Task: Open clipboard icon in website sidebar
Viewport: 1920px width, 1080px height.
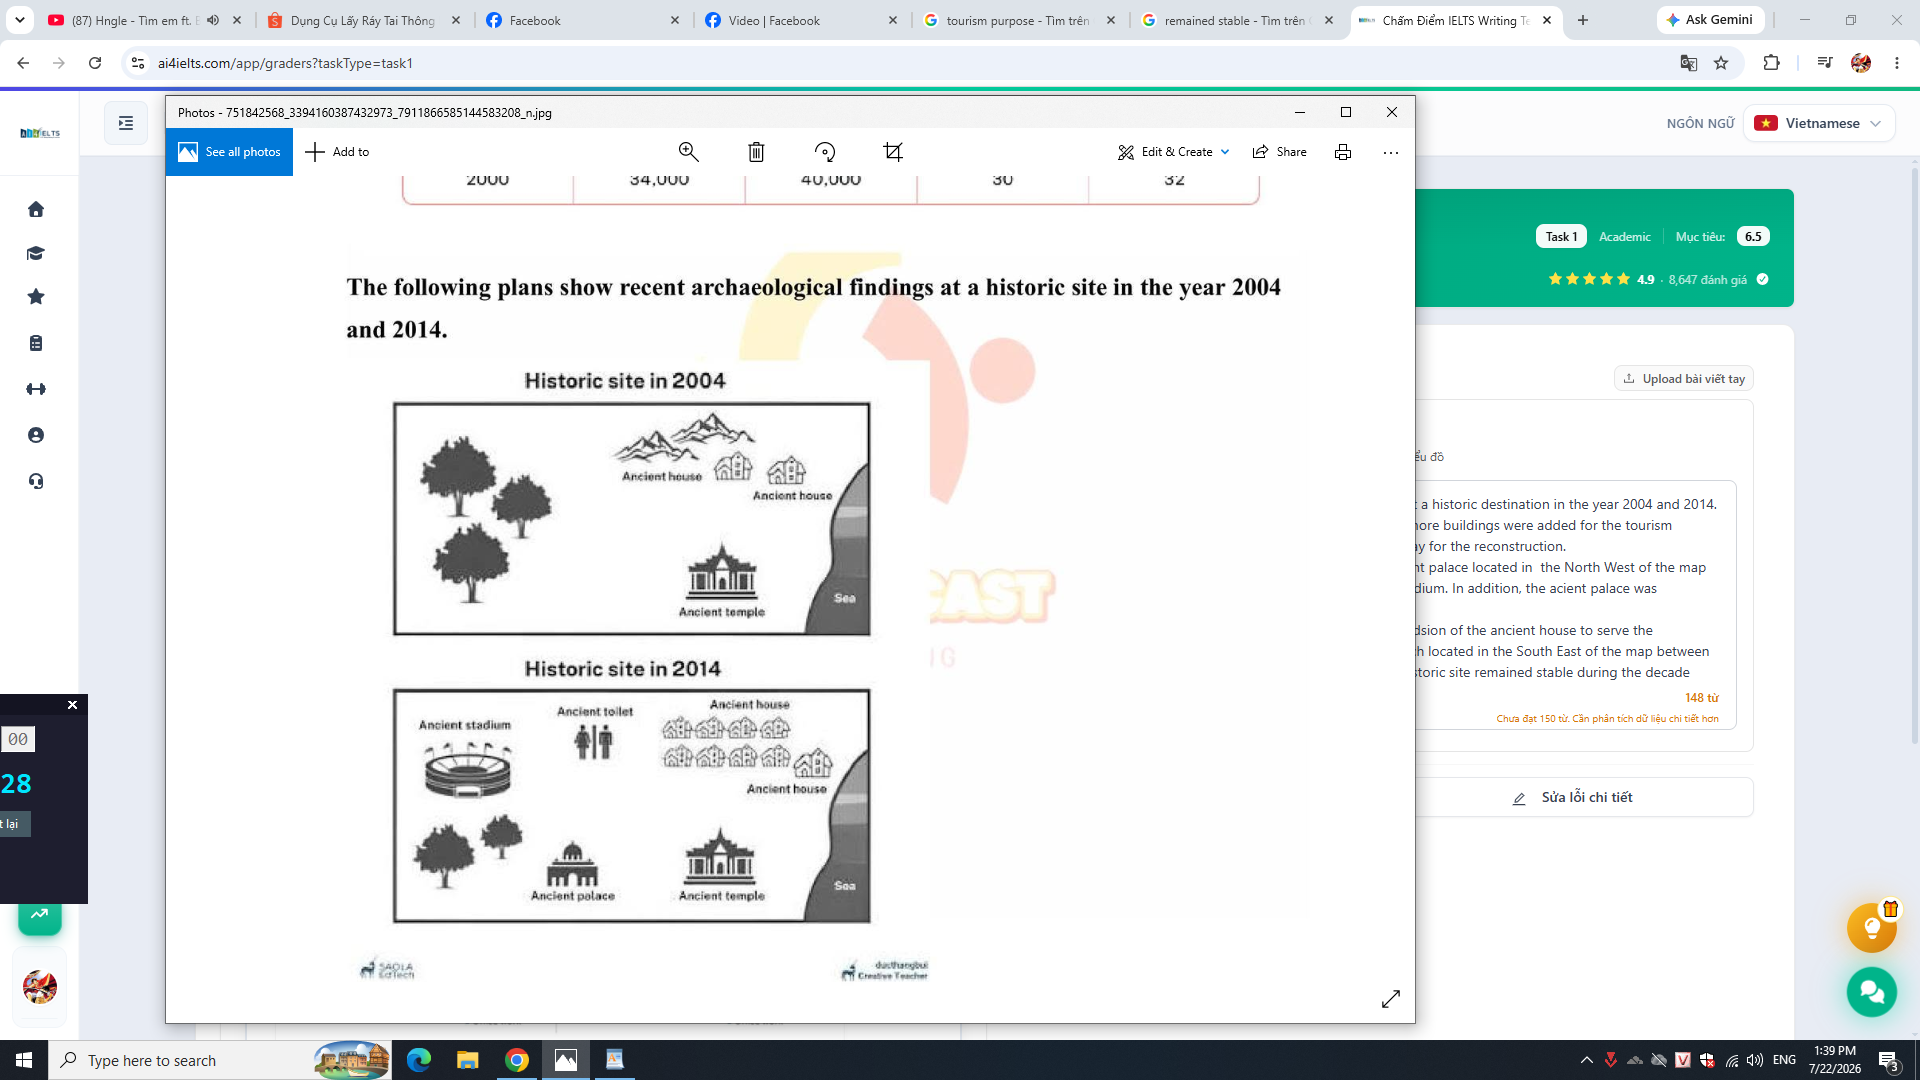Action: pos(36,343)
